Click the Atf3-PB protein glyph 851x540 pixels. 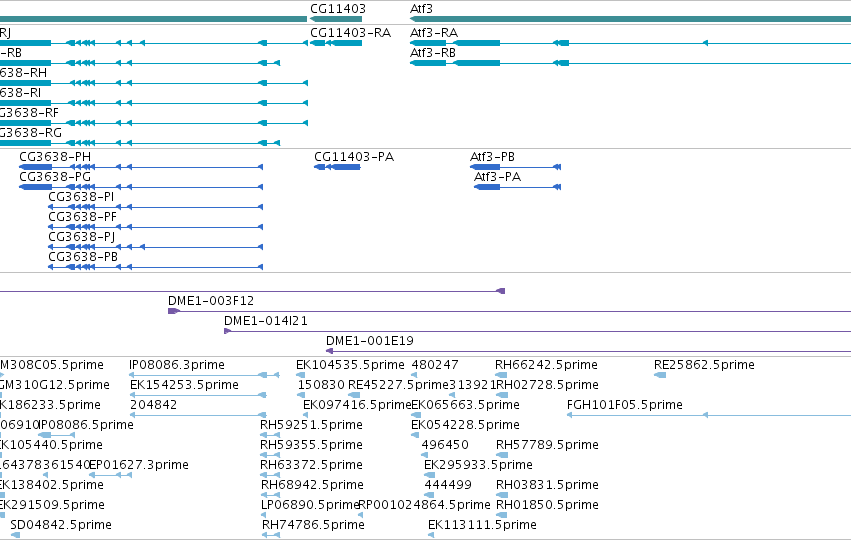tap(515, 167)
